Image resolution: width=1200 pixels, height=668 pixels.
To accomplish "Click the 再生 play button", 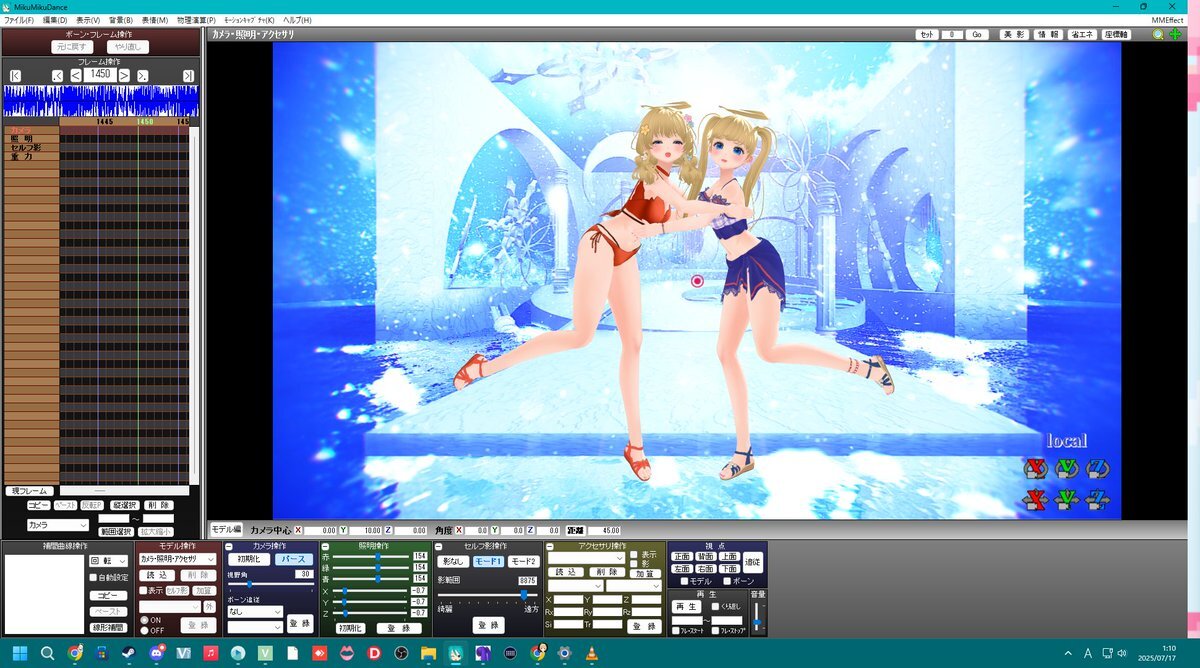I will pyautogui.click(x=686, y=606).
